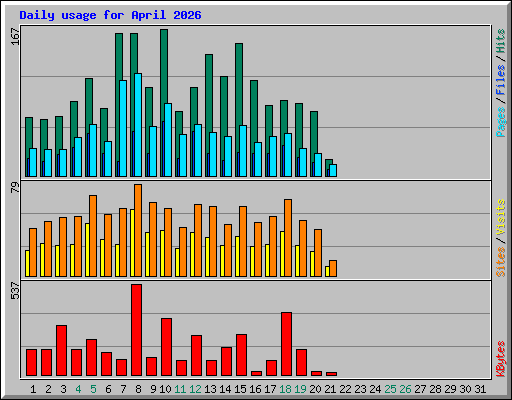Click the red KBytes bar for day 3
This screenshot has width=512, height=400.
point(61,351)
